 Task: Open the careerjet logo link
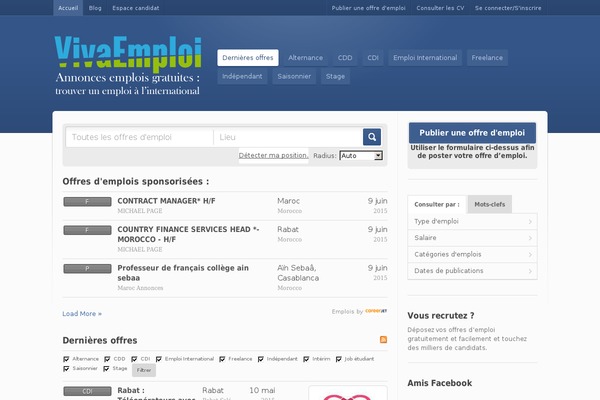click(x=376, y=311)
